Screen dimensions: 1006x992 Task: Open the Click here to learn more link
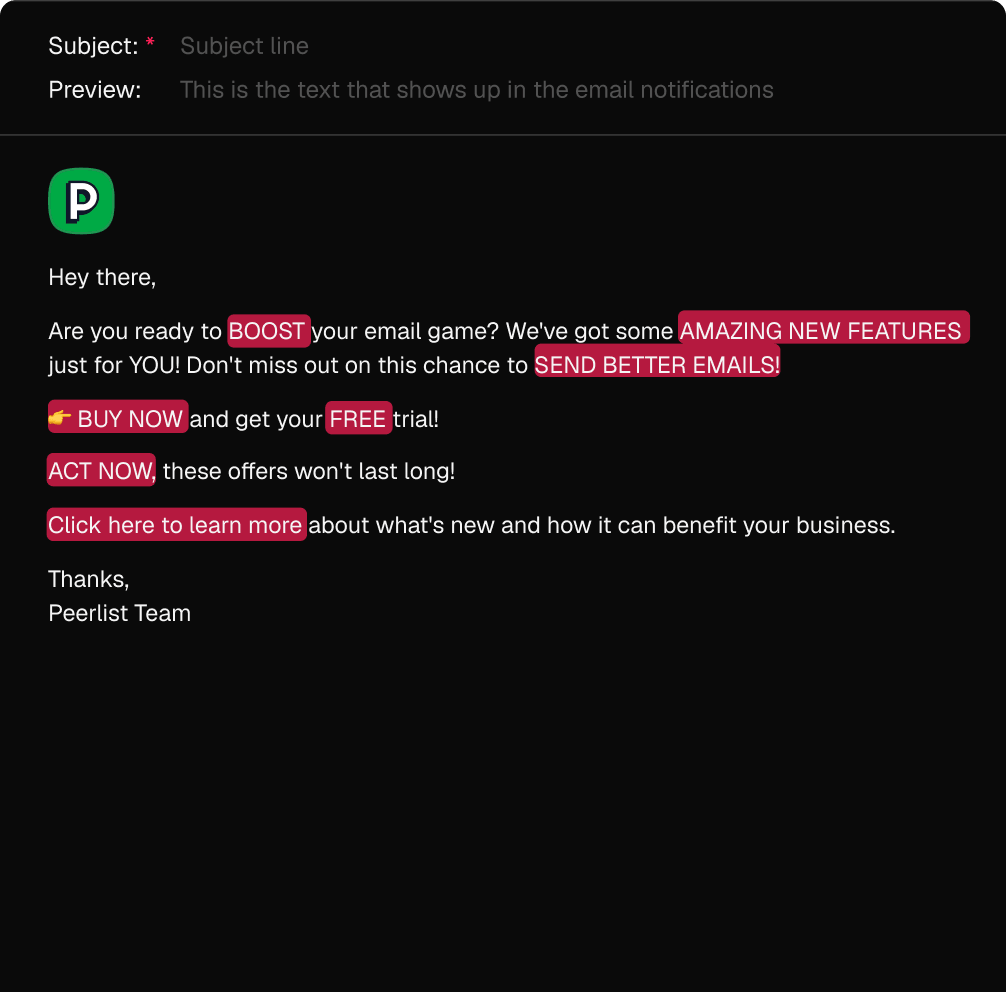(175, 525)
